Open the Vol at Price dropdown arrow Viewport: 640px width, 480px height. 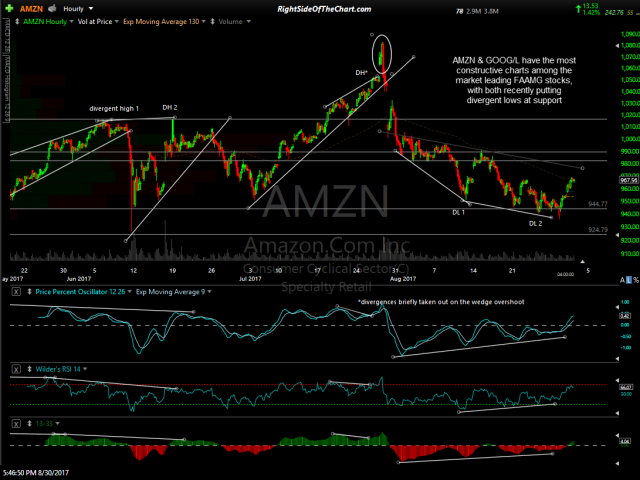[x=117, y=22]
